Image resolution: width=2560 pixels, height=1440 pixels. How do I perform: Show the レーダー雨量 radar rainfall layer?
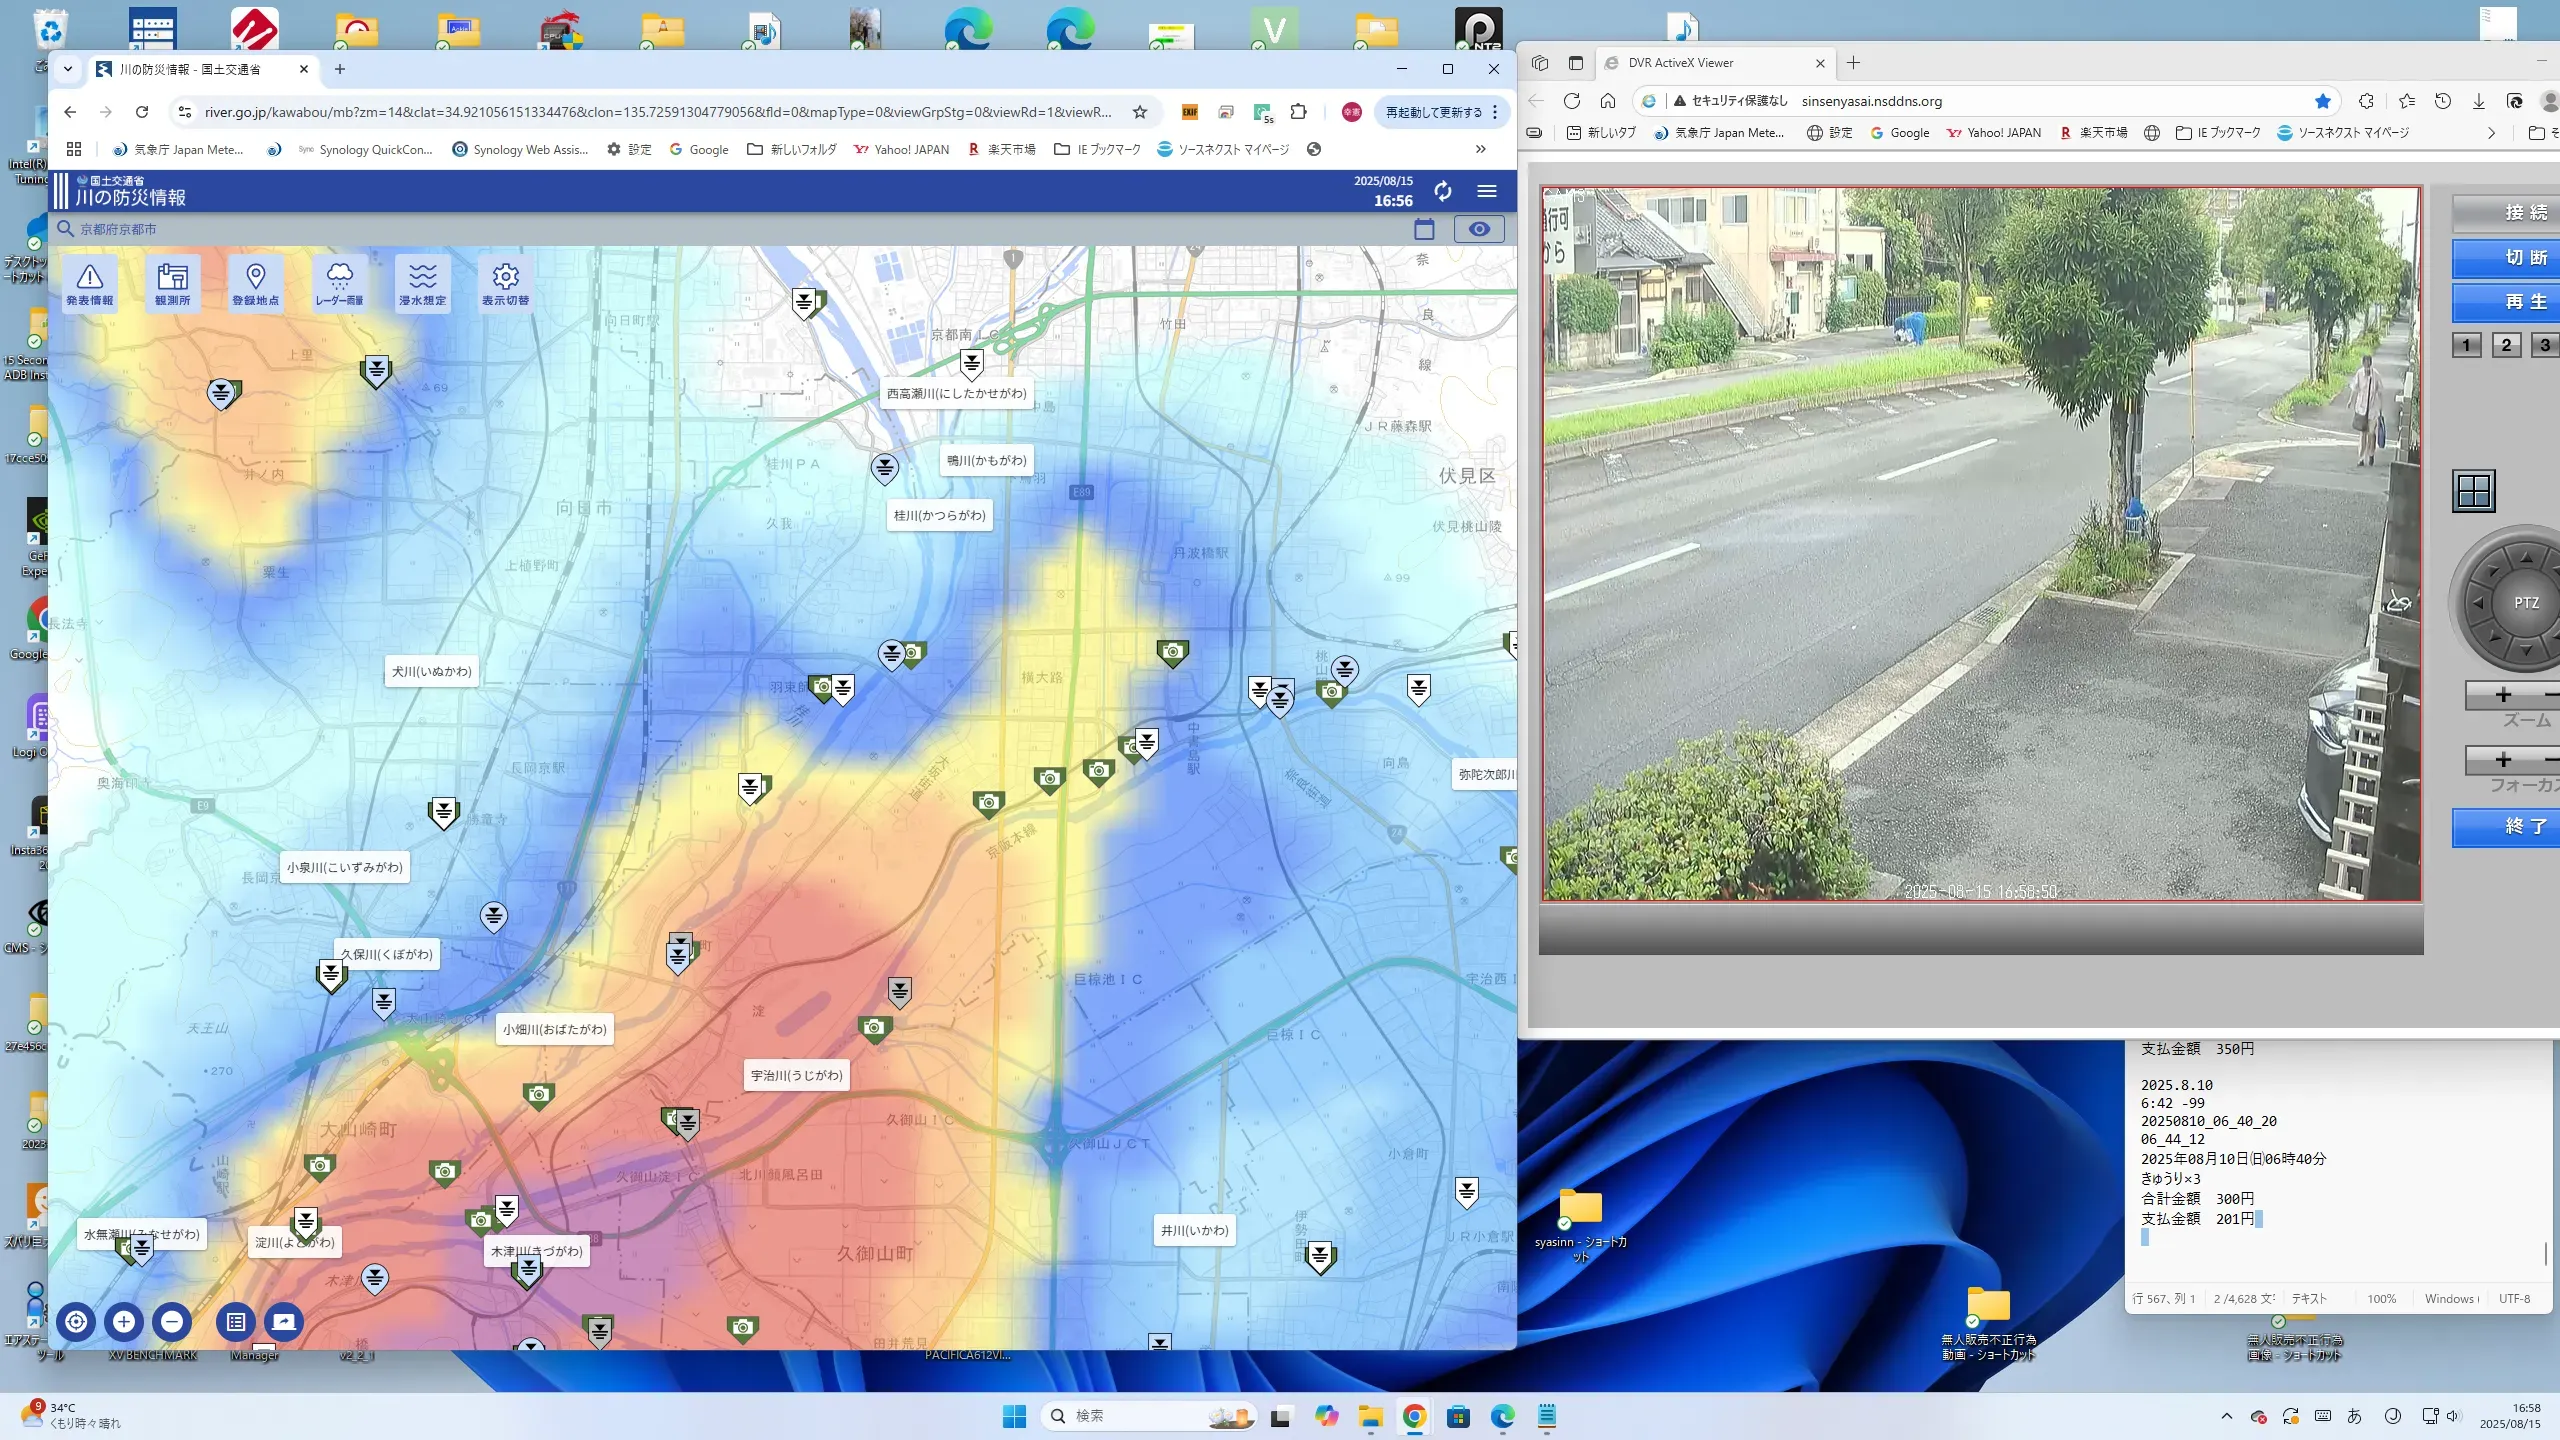(x=339, y=283)
